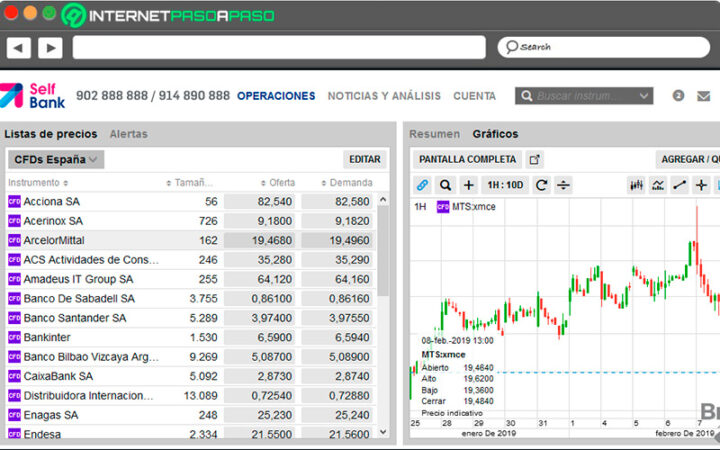Click the chart link icon

[422, 185]
